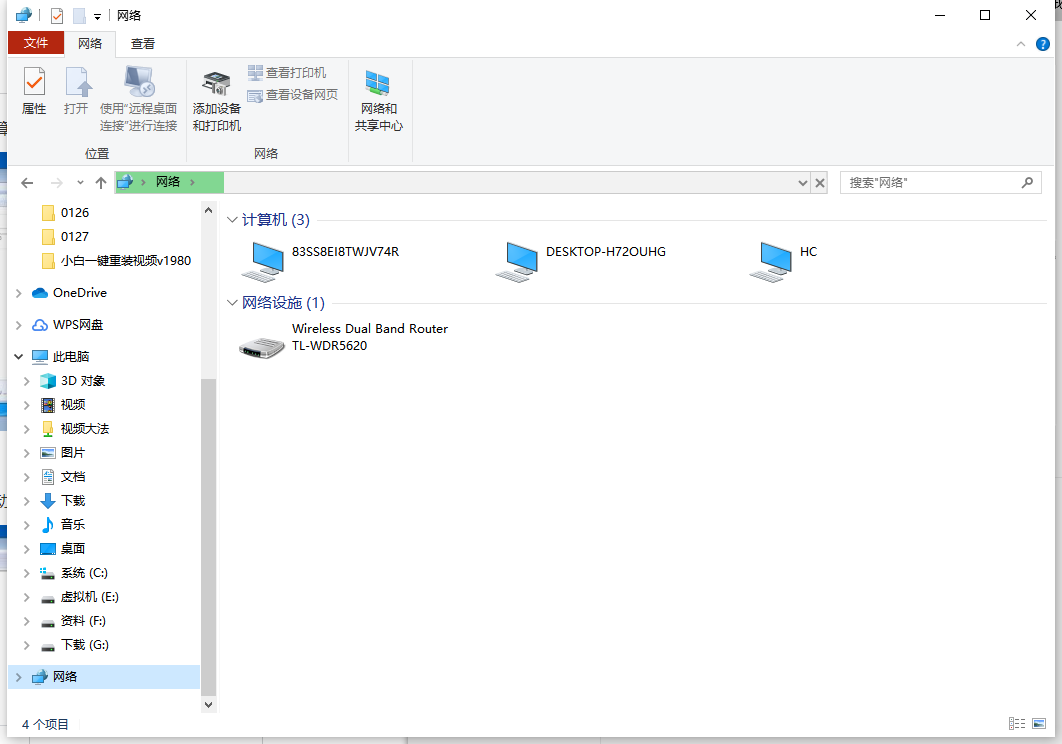Open recent locations dropdown arrow
The image size is (1062, 744).
point(81,183)
